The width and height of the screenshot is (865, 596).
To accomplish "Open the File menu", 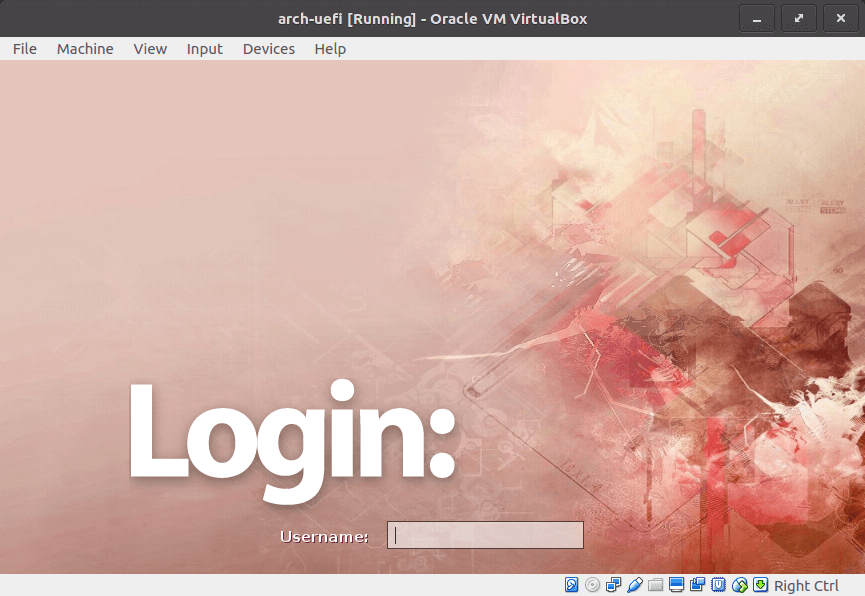I will pos(25,49).
